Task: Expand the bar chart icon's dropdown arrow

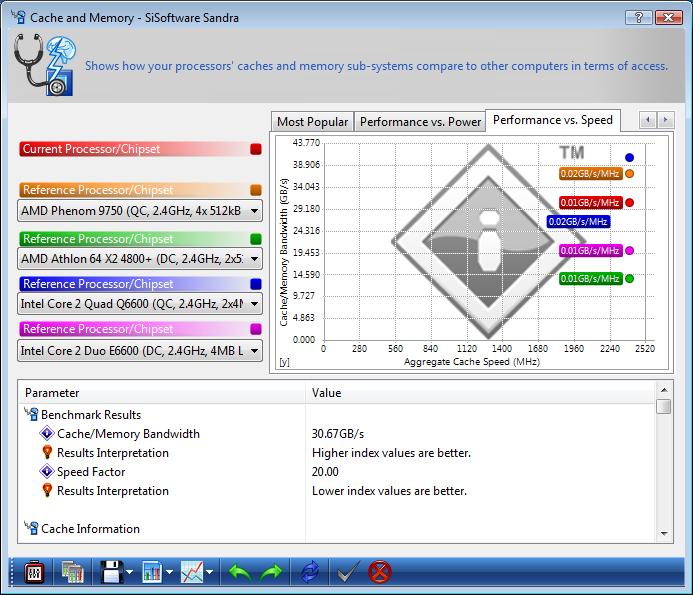Action: coord(170,572)
